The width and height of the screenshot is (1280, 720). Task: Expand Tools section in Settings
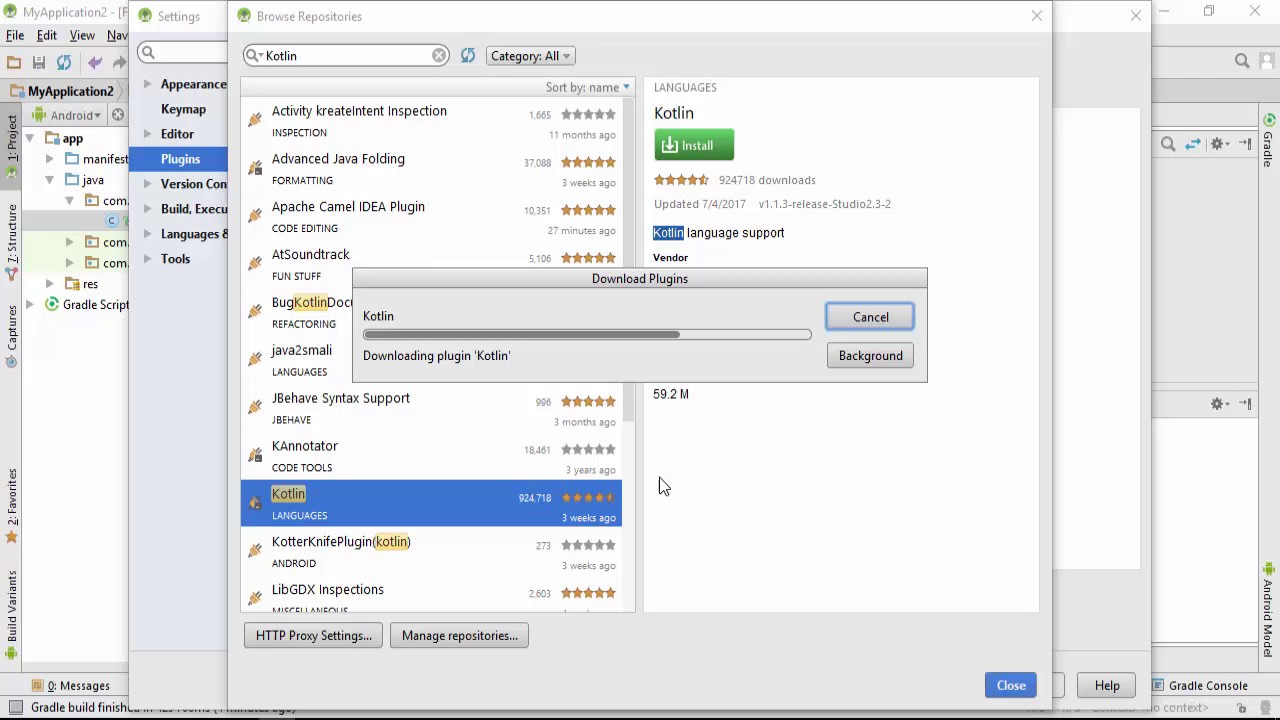[147, 259]
